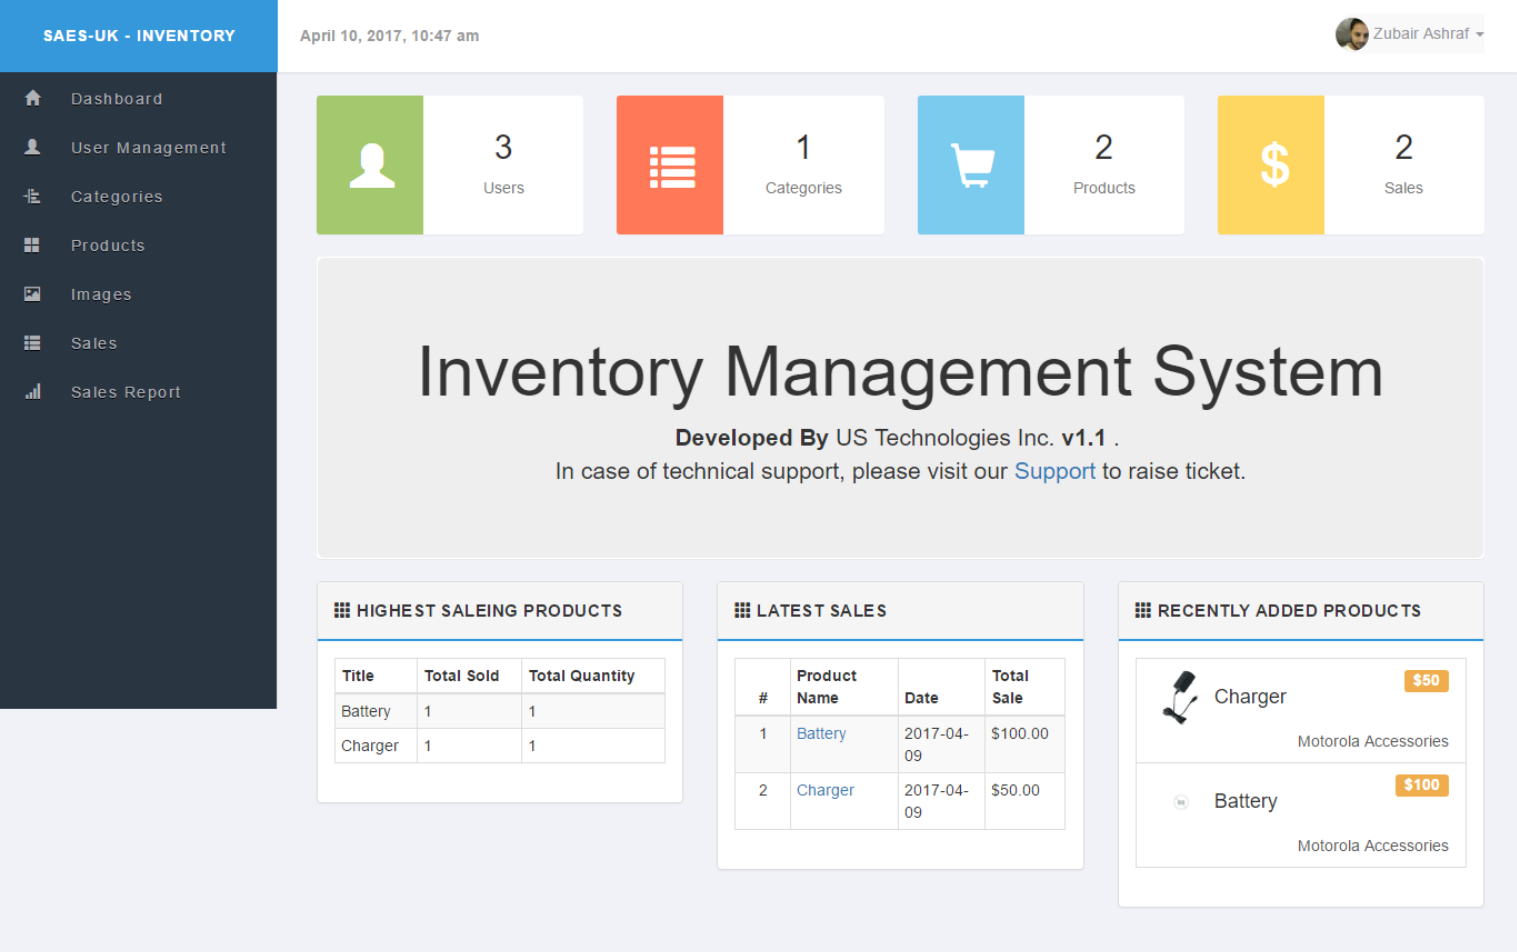The width and height of the screenshot is (1517, 952).
Task: Go to Images in the sidebar
Action: (x=101, y=294)
